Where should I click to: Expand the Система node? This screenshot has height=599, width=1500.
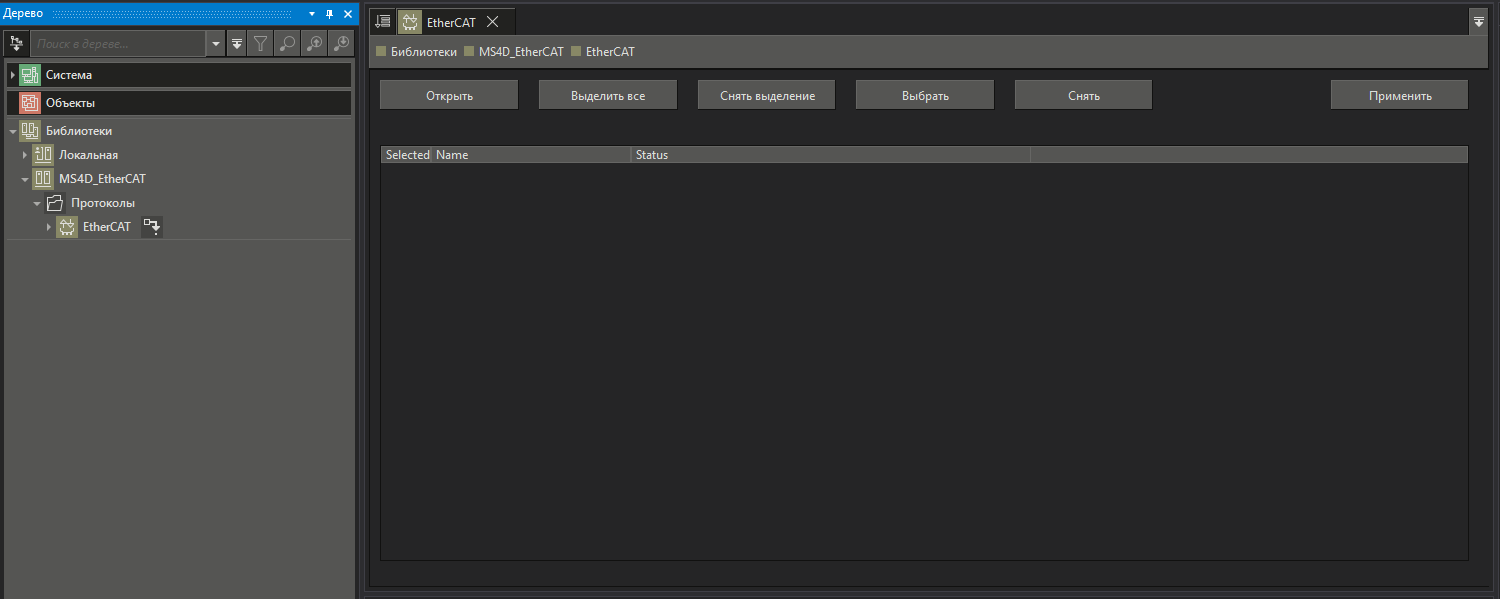(13, 75)
